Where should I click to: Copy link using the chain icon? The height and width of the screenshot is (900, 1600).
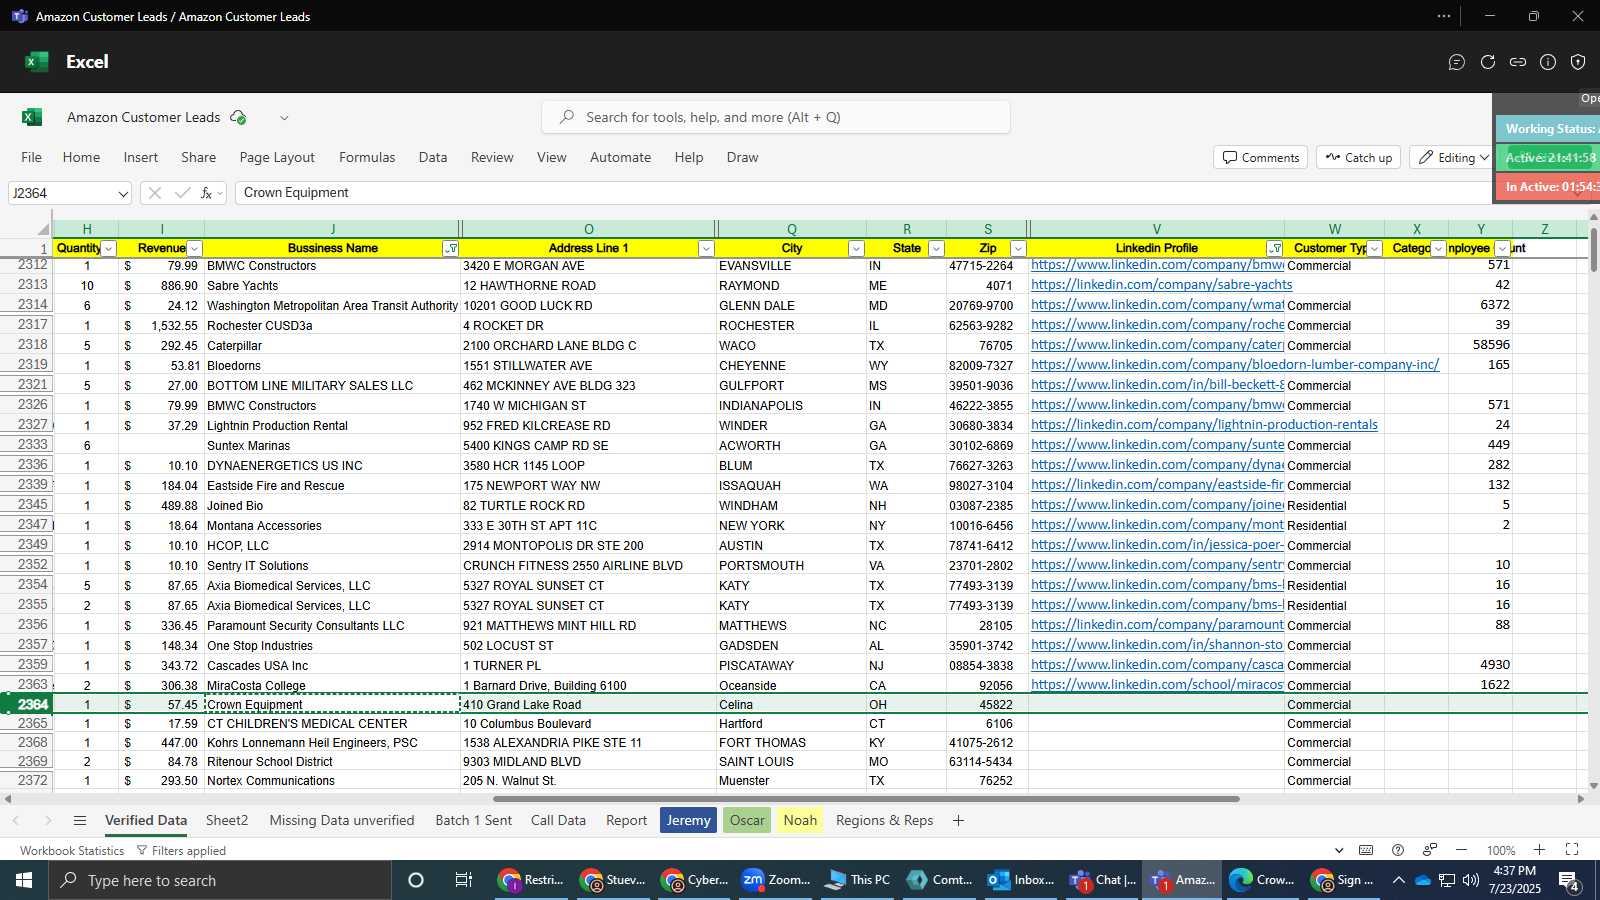coord(1518,62)
